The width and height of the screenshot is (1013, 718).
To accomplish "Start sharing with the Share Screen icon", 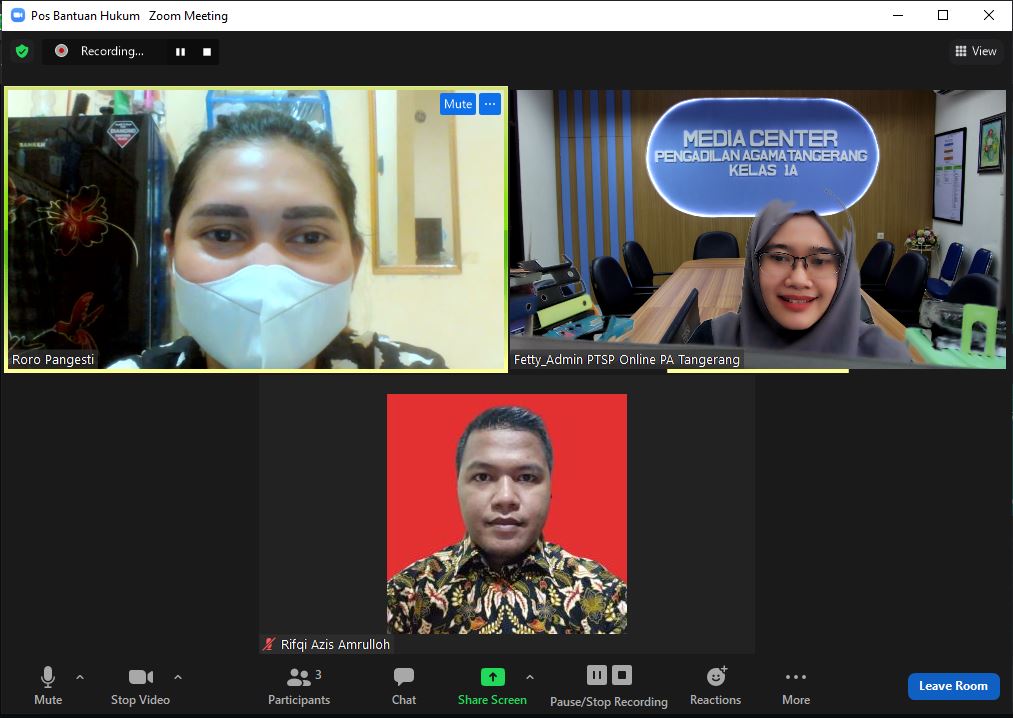I will tap(492, 678).
